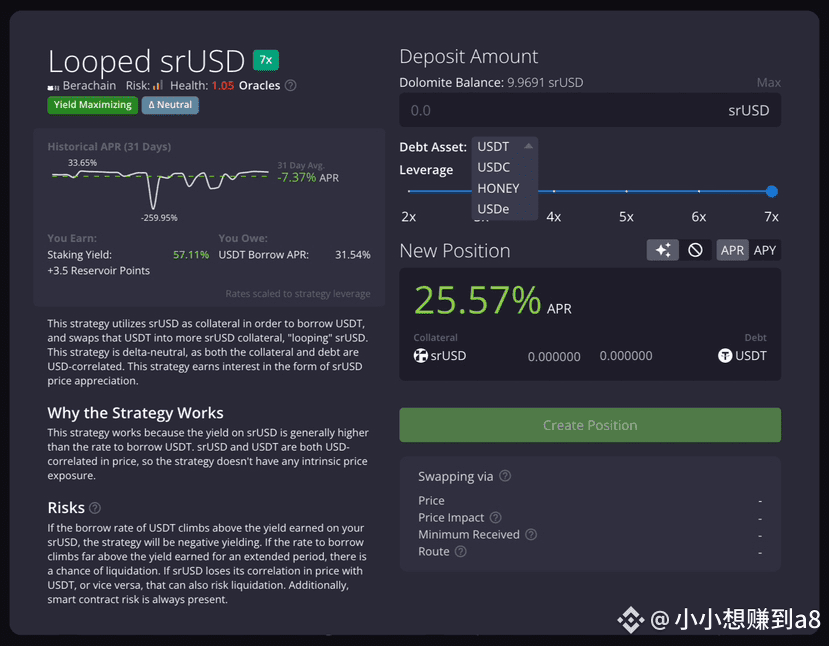Screen dimensions: 829x646
Task: Click the srUSD deposit amount input field
Action: tap(590, 110)
